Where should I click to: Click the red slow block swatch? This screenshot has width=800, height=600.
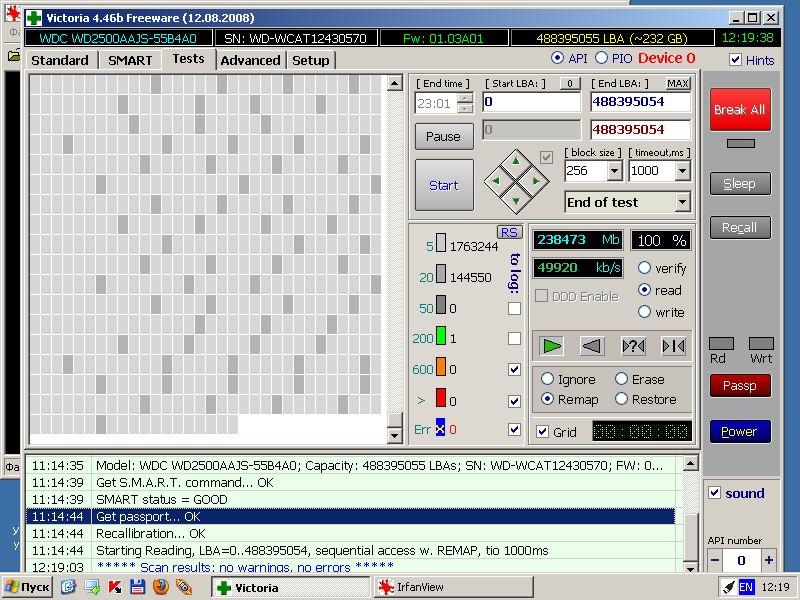(441, 397)
